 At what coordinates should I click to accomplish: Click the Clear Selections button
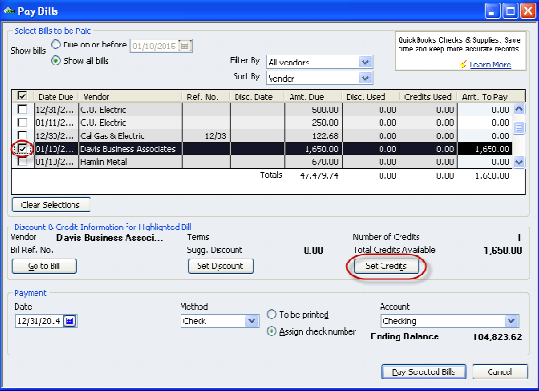coord(51,205)
